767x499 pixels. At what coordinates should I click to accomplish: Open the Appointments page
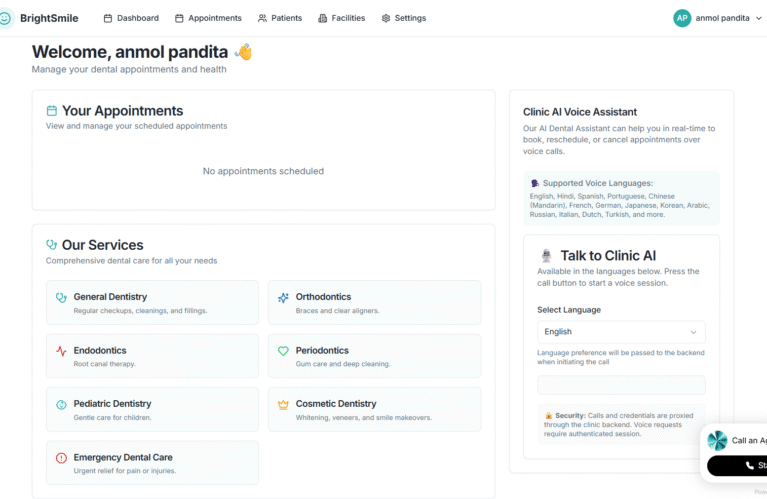[x=208, y=18]
